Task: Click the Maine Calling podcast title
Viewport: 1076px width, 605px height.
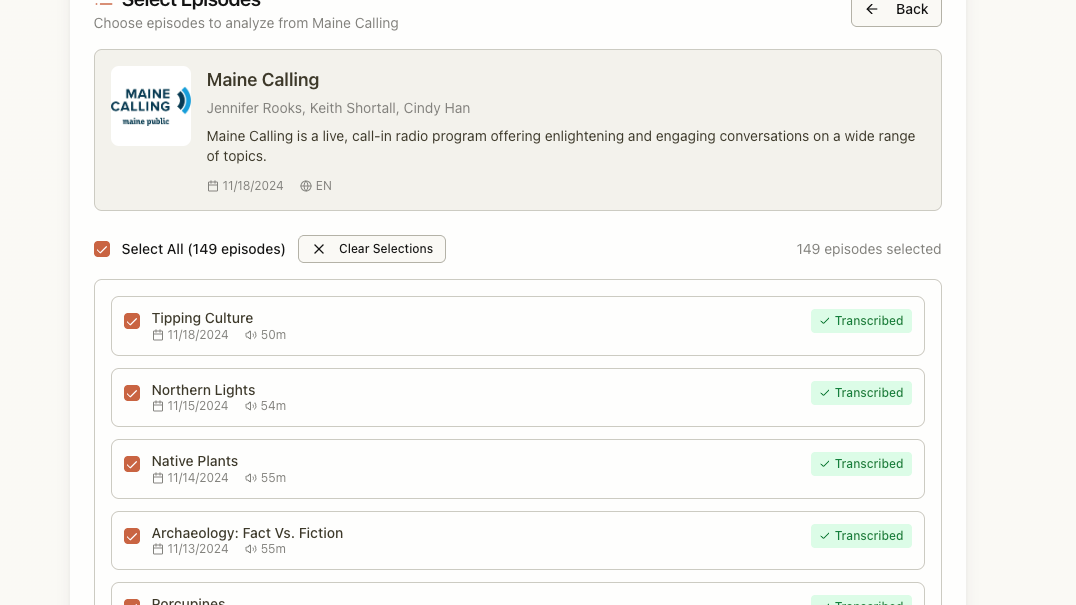Action: (x=263, y=80)
